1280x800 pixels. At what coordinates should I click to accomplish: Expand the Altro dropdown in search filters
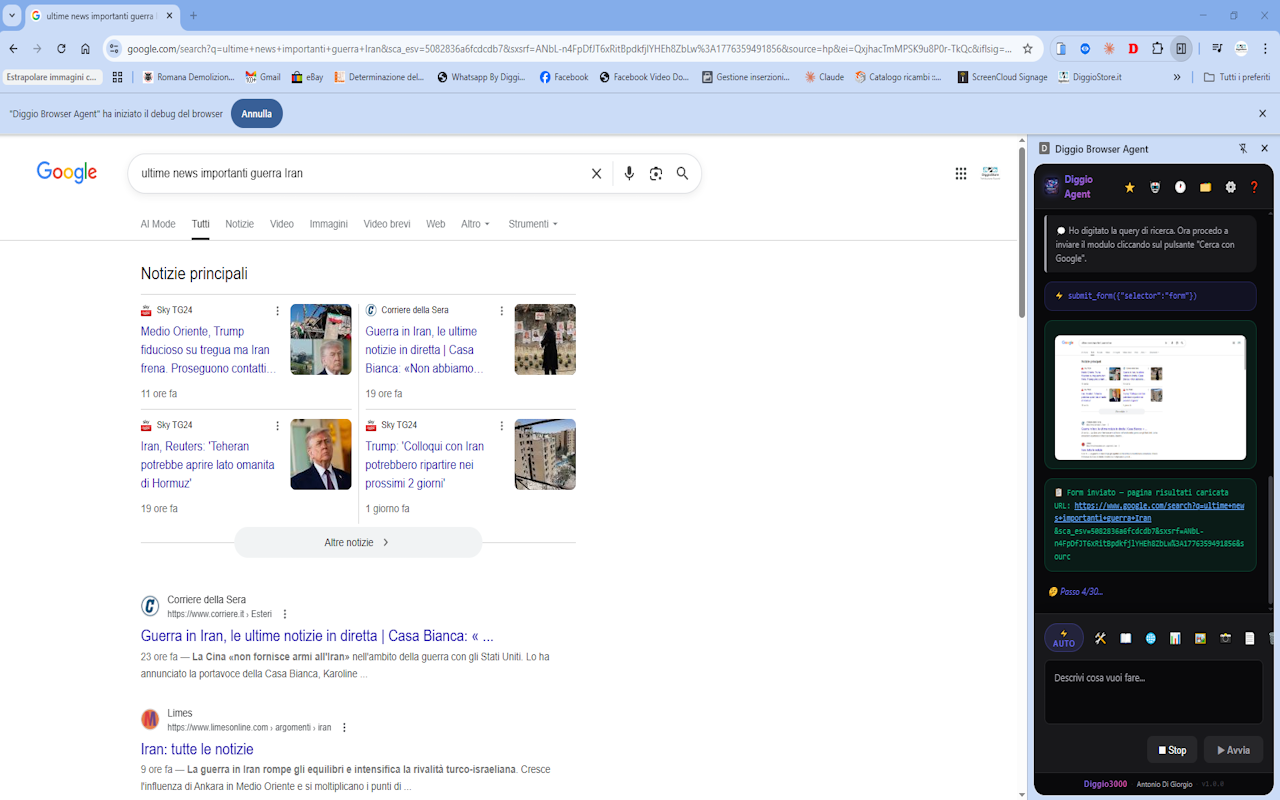(476, 224)
